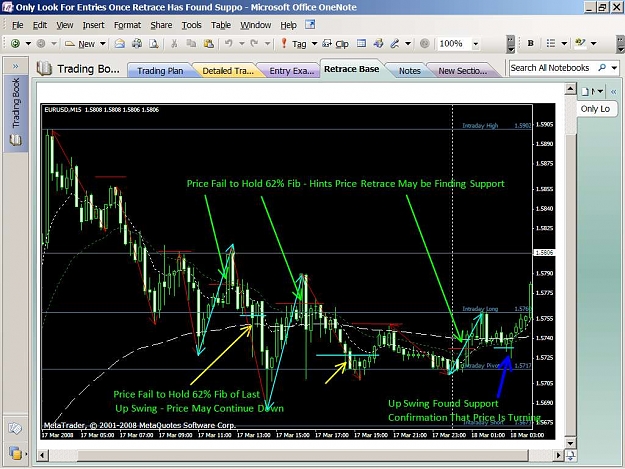Expand the notebook navigation bar chevron
The height and width of the screenshot is (469, 625).
coord(16,66)
